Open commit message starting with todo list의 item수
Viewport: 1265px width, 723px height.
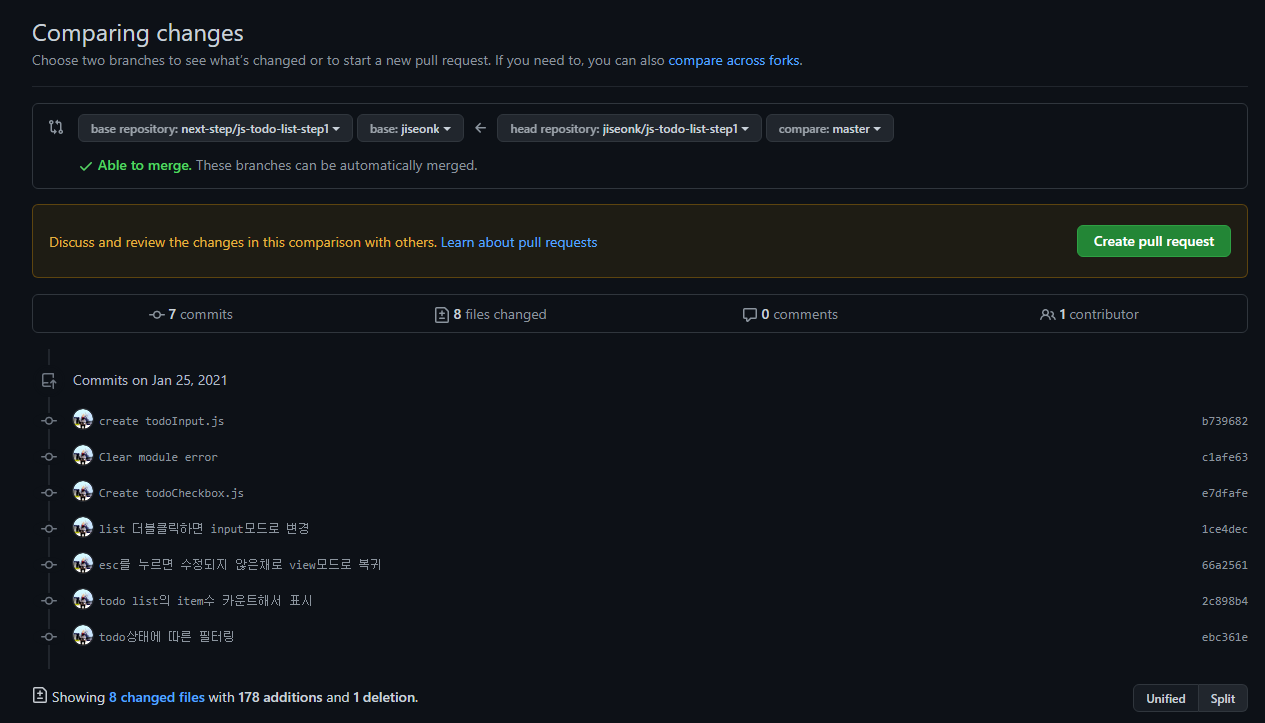tap(206, 601)
